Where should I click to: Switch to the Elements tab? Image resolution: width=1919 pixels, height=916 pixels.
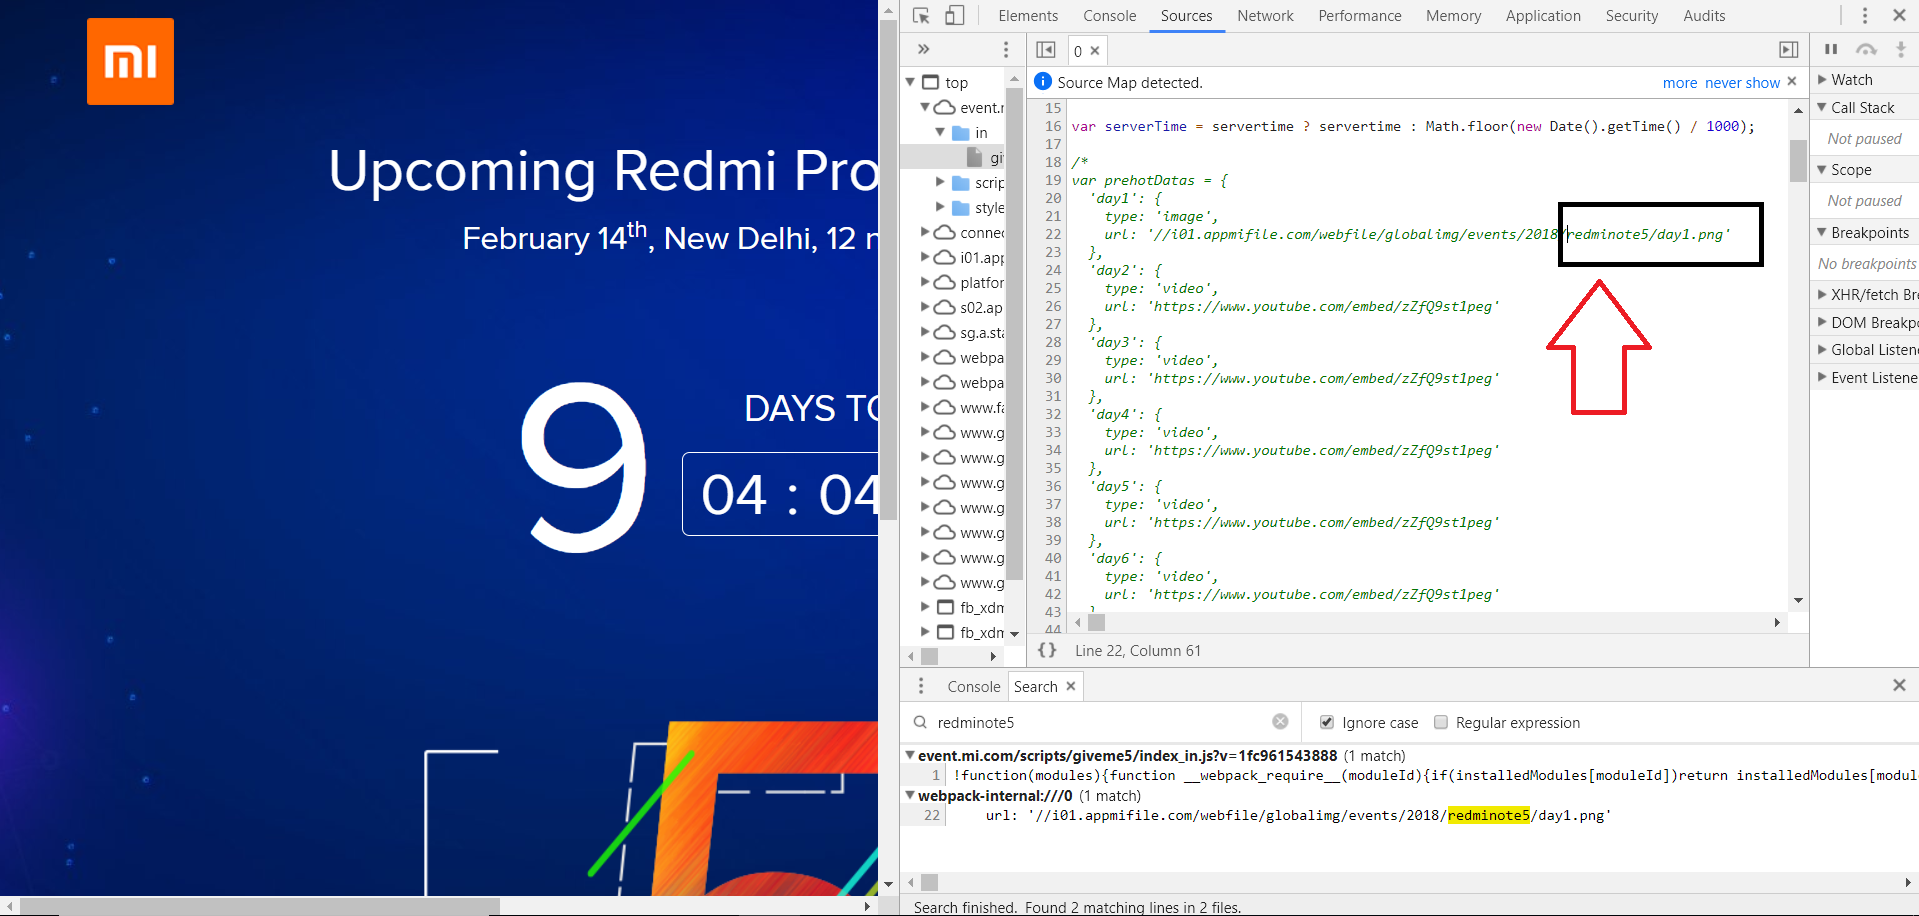1028,16
